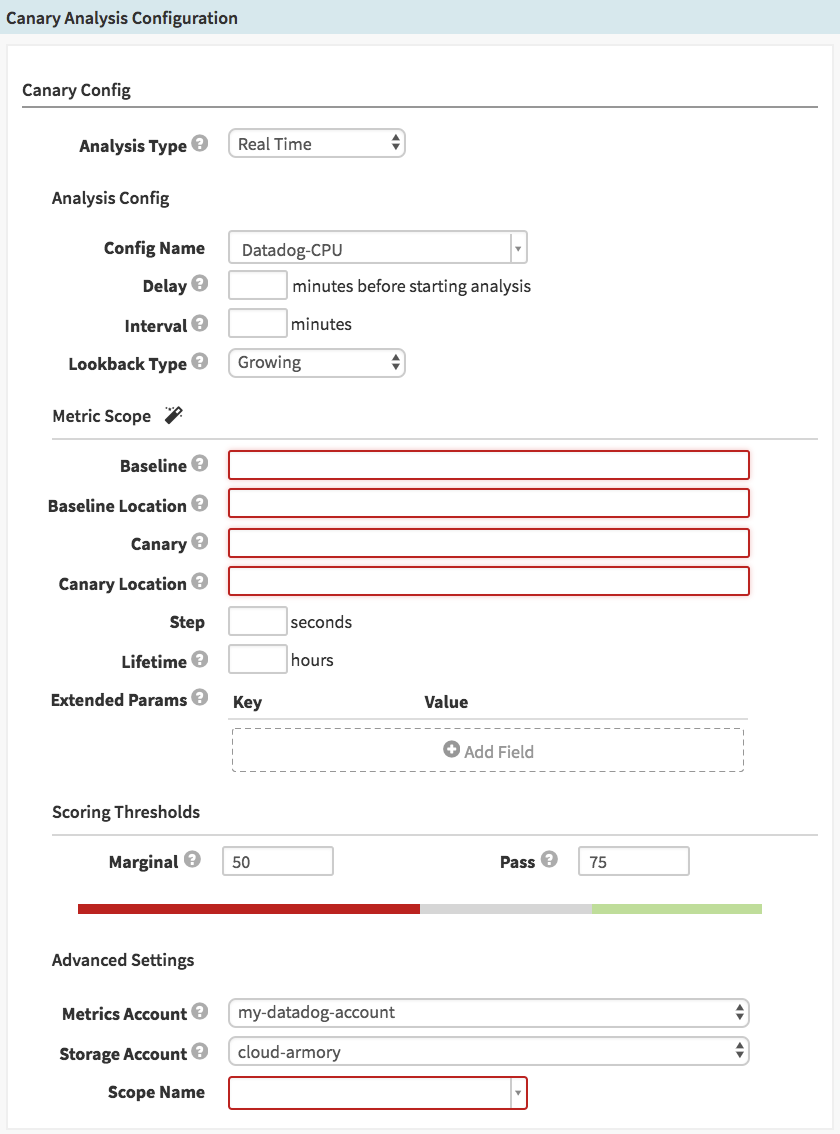The image size is (840, 1134).
Task: Click the help icon beside Analysis Type
Action: click(200, 144)
